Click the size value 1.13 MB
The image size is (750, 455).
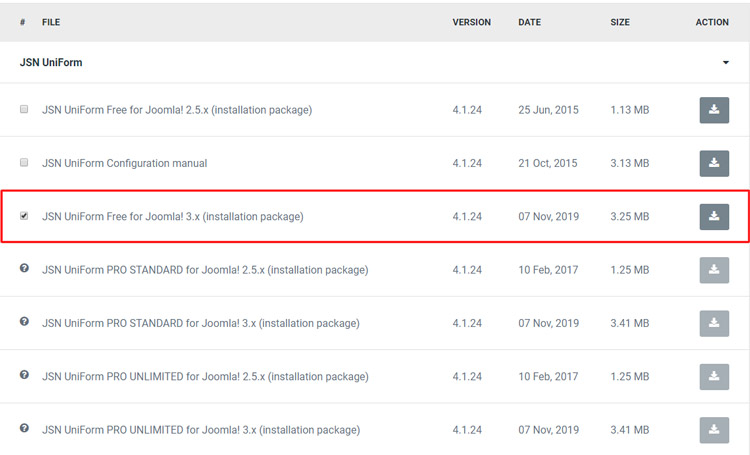click(x=629, y=110)
